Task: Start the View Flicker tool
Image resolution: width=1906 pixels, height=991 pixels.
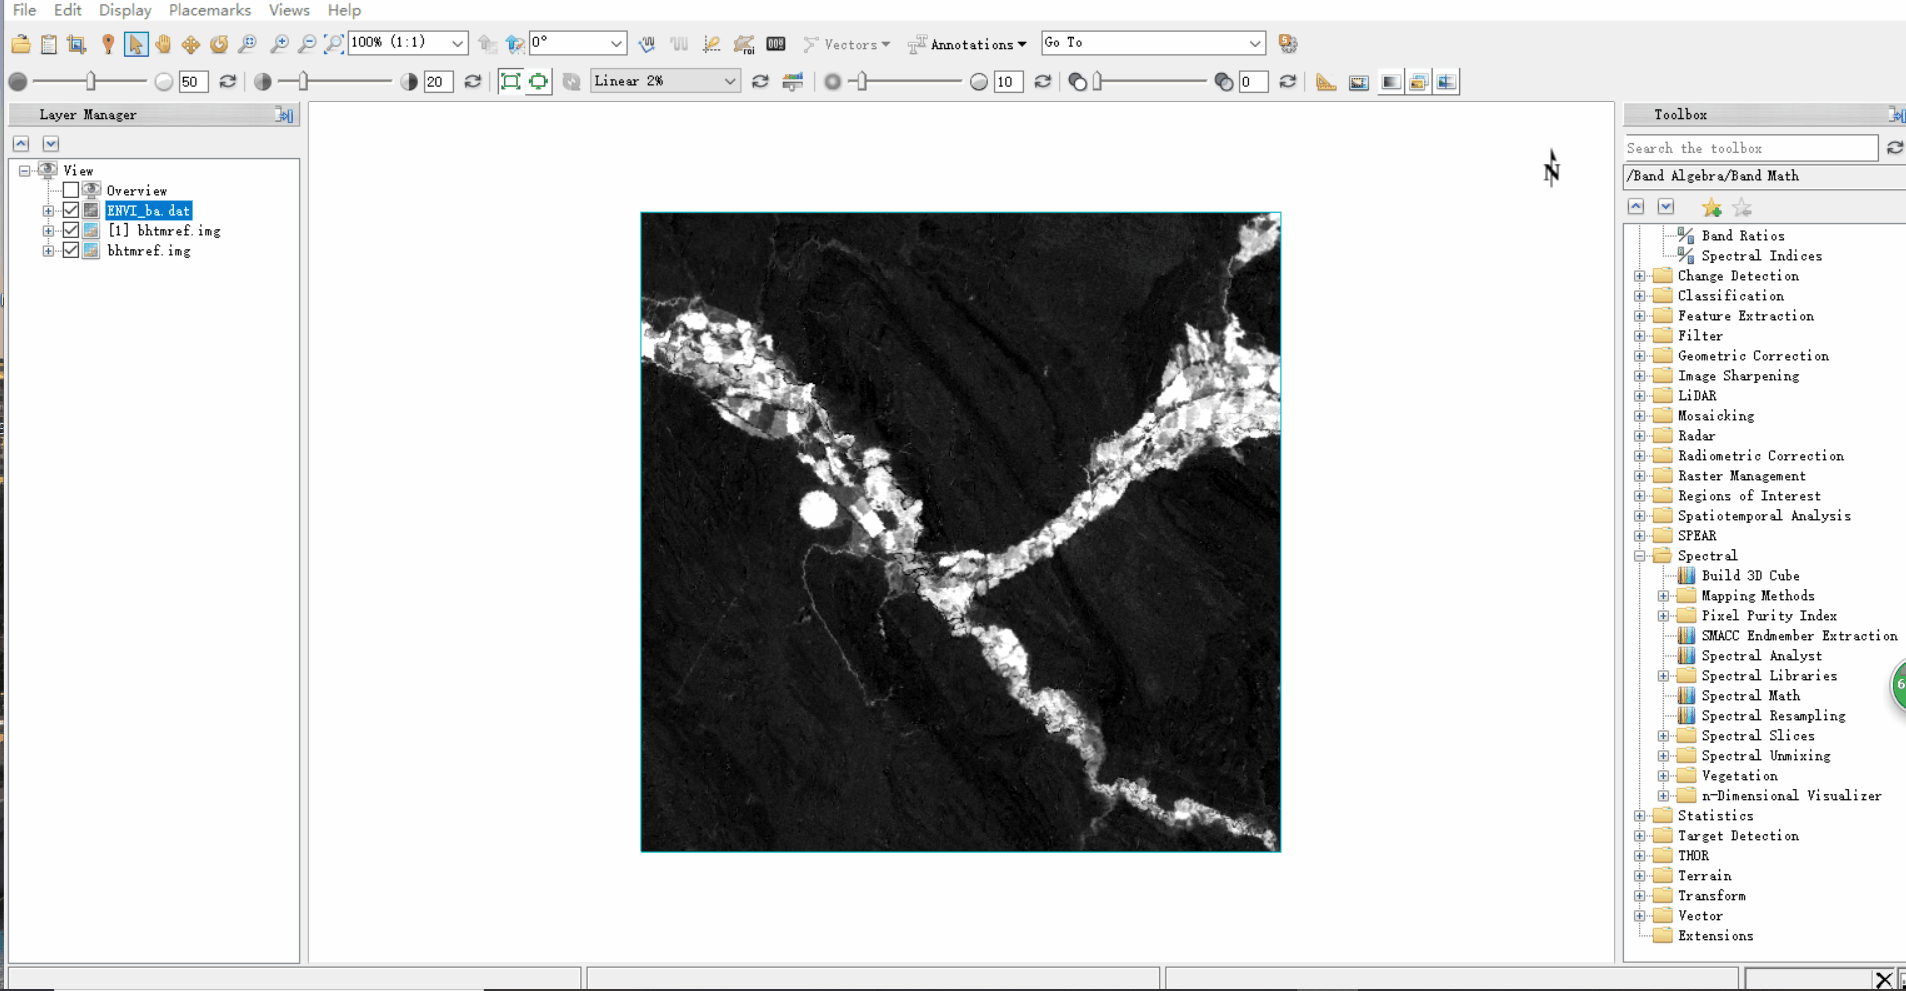Action: (x=1418, y=82)
